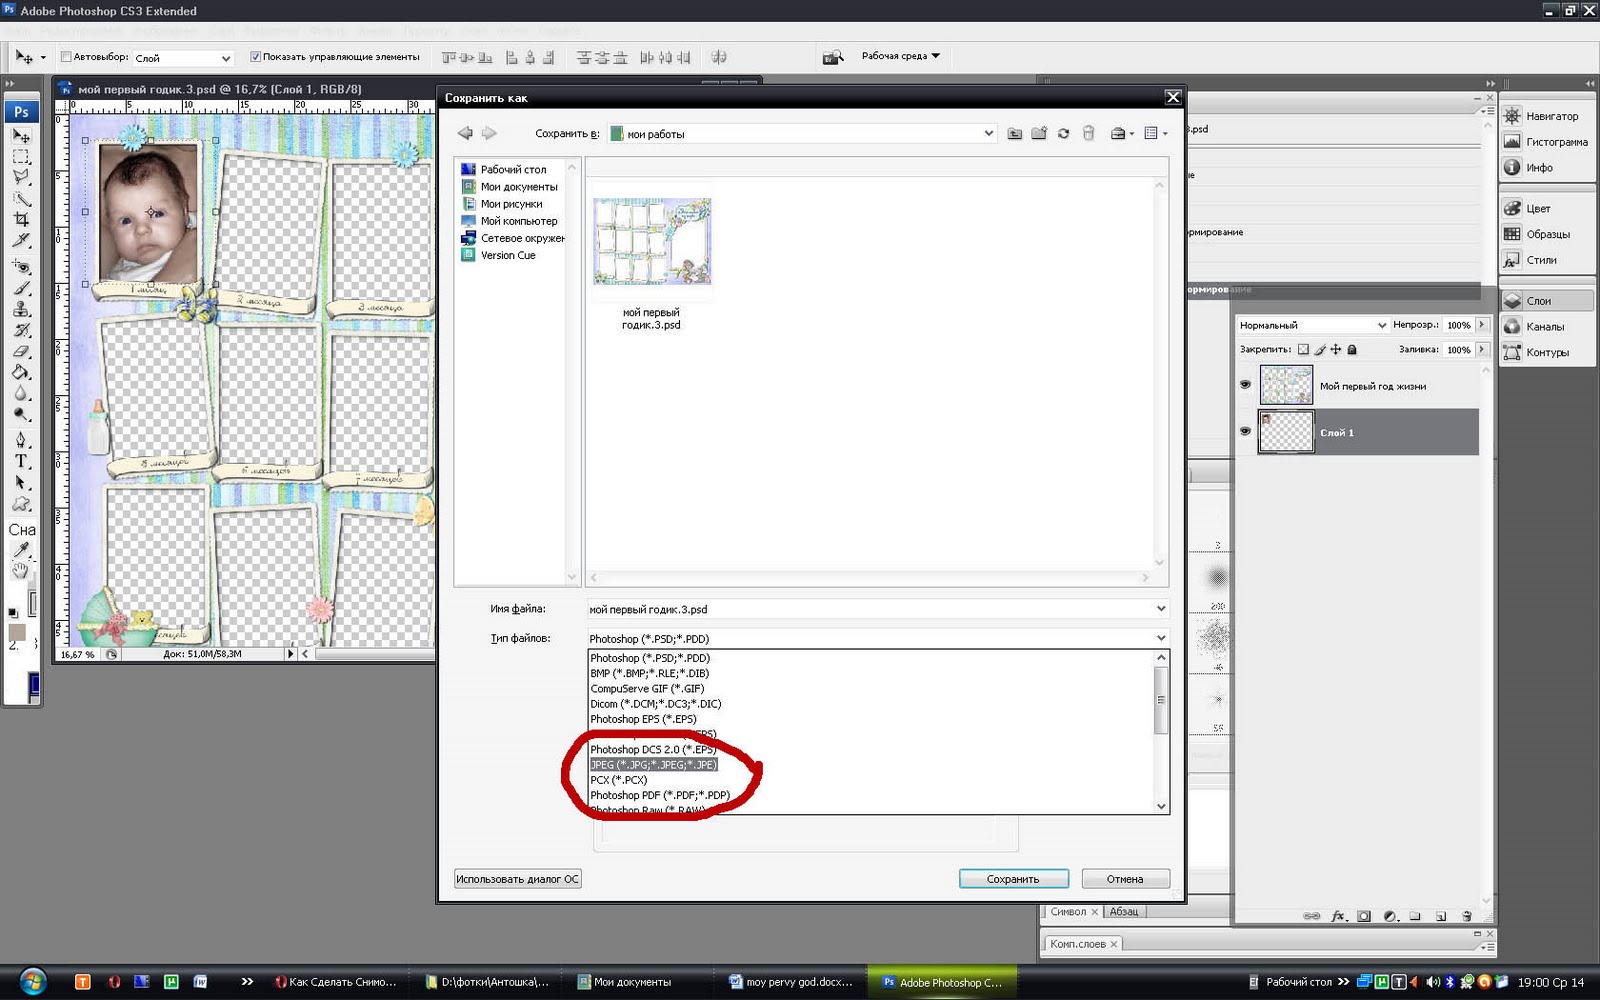
Task: Click Отмена button
Action: (x=1125, y=879)
